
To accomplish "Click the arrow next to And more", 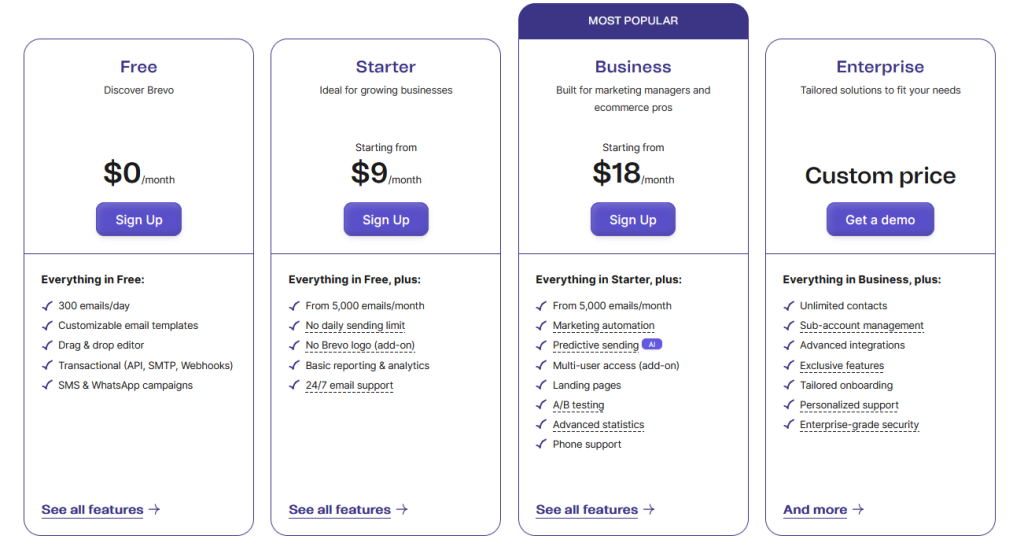I will pos(858,510).
